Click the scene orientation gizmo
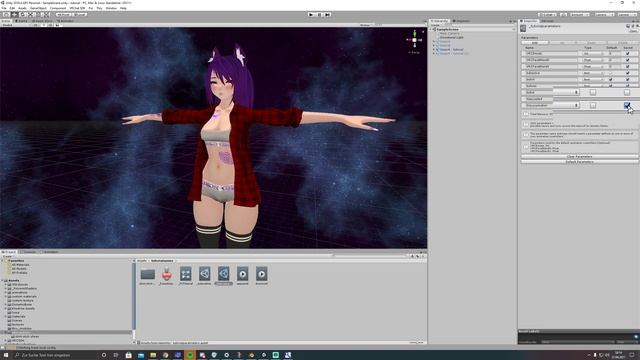This screenshot has height=360, width=640. pyautogui.click(x=414, y=40)
